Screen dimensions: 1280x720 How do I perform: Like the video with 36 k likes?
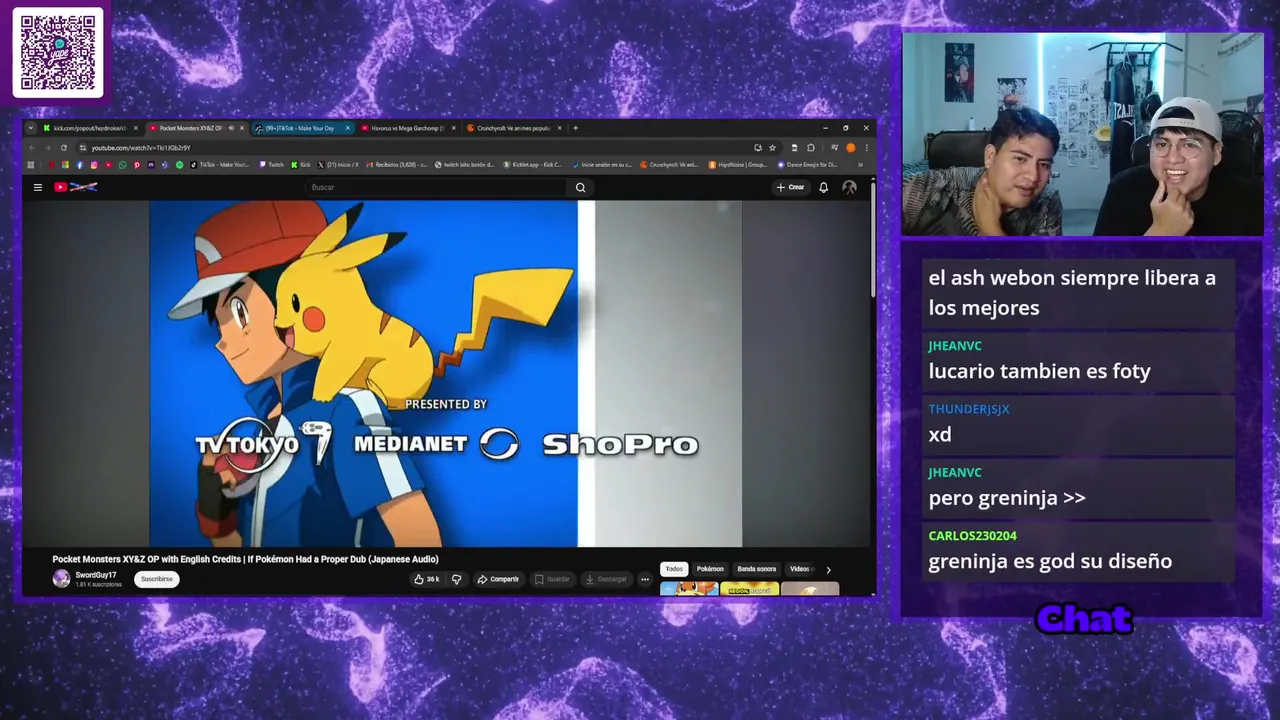point(427,579)
